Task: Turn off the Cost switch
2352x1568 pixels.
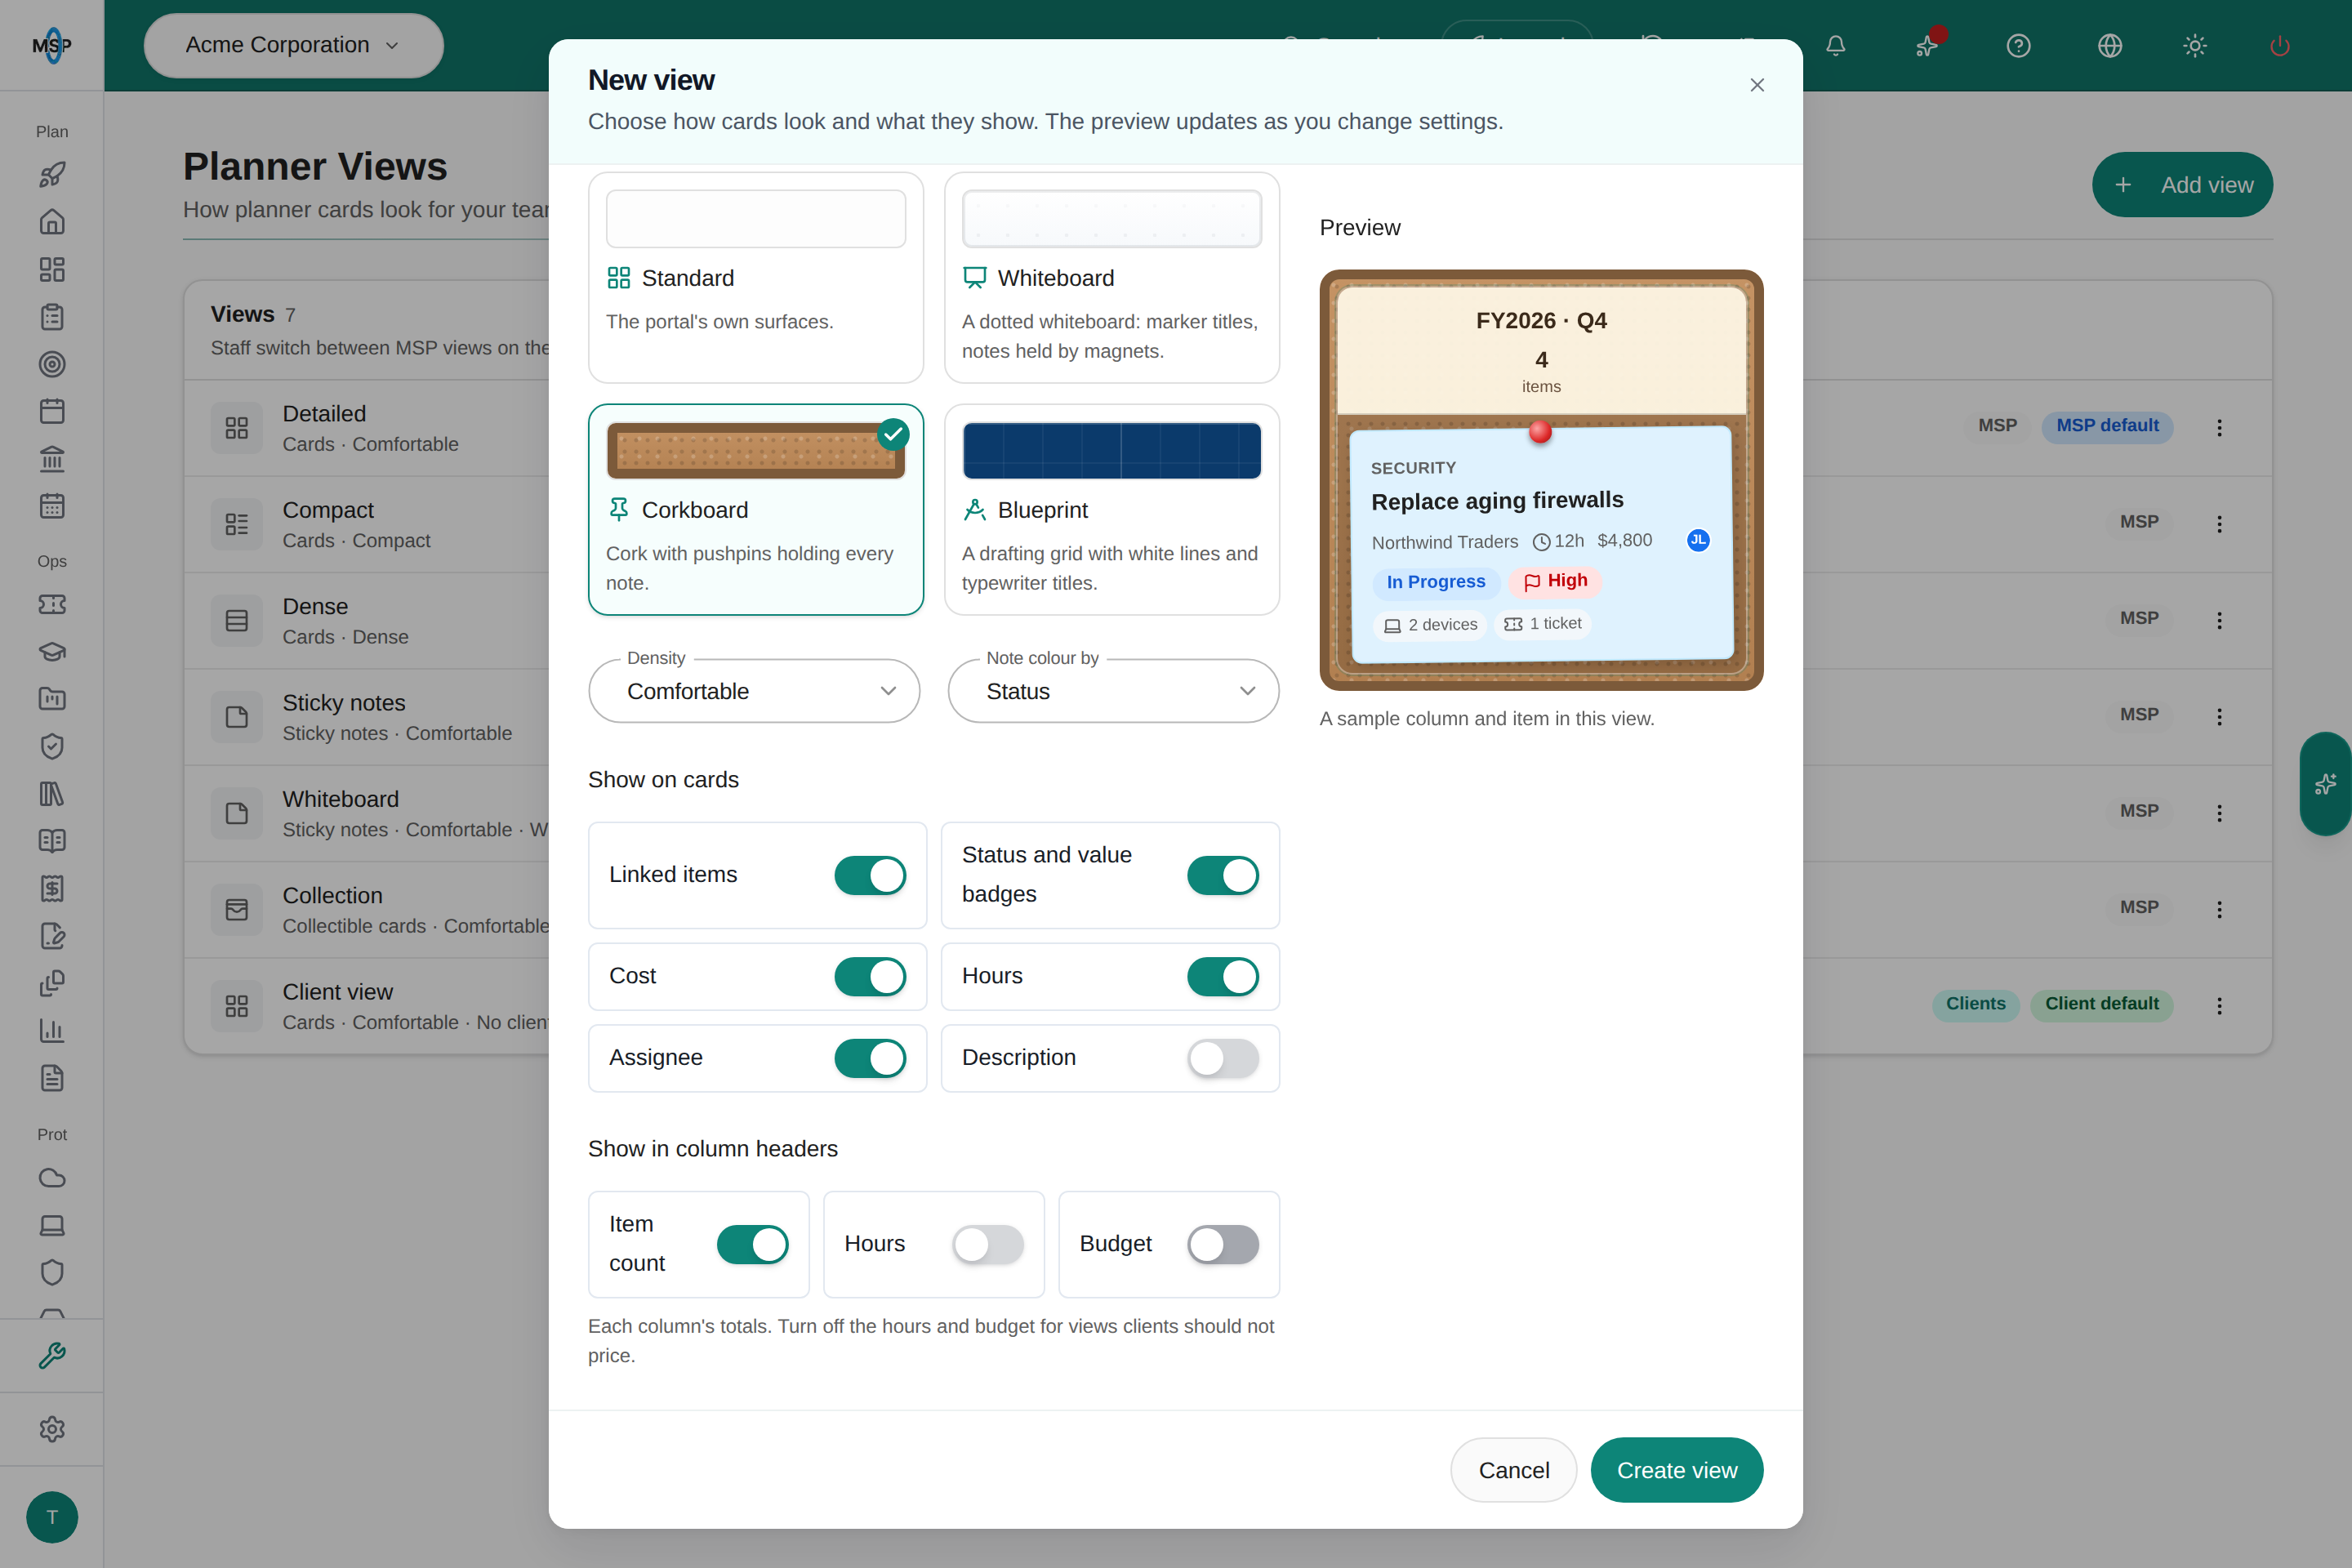Action: coord(870,977)
